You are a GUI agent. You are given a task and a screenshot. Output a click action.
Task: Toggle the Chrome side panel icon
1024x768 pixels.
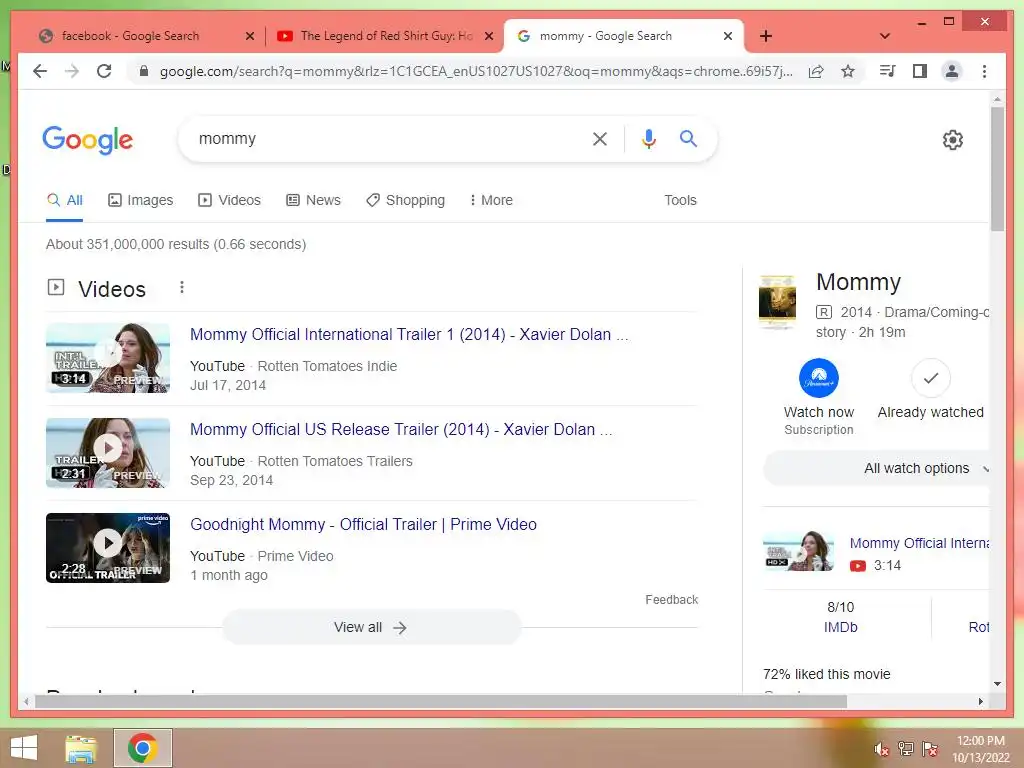[920, 71]
